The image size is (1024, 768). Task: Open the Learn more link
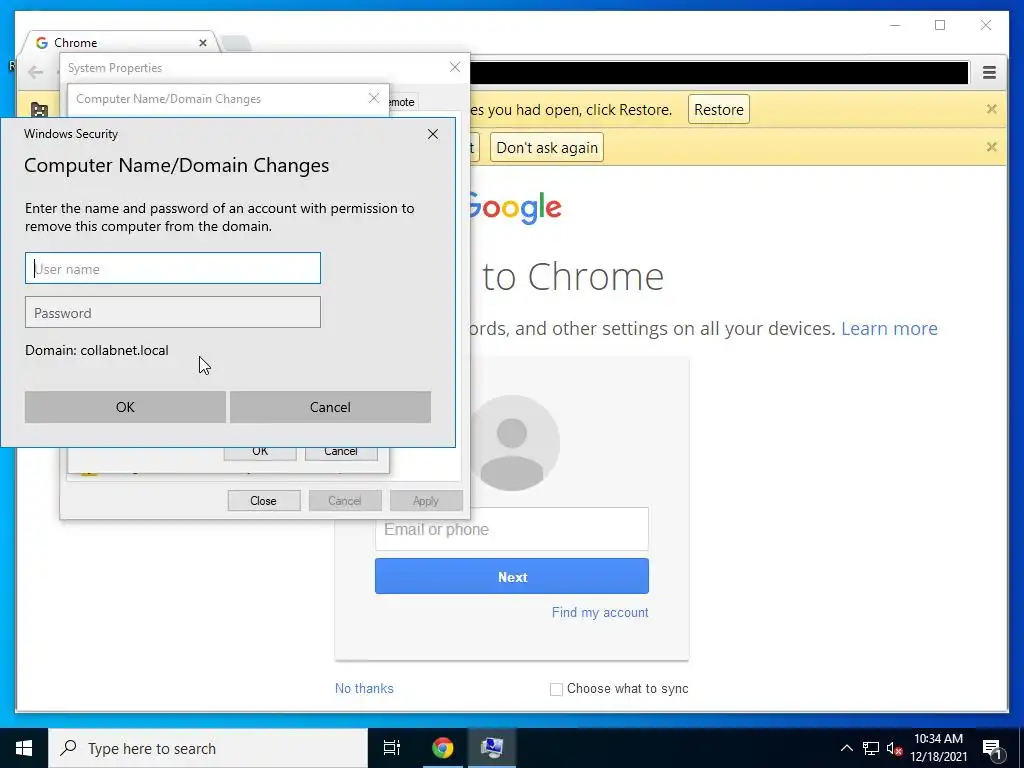[889, 328]
